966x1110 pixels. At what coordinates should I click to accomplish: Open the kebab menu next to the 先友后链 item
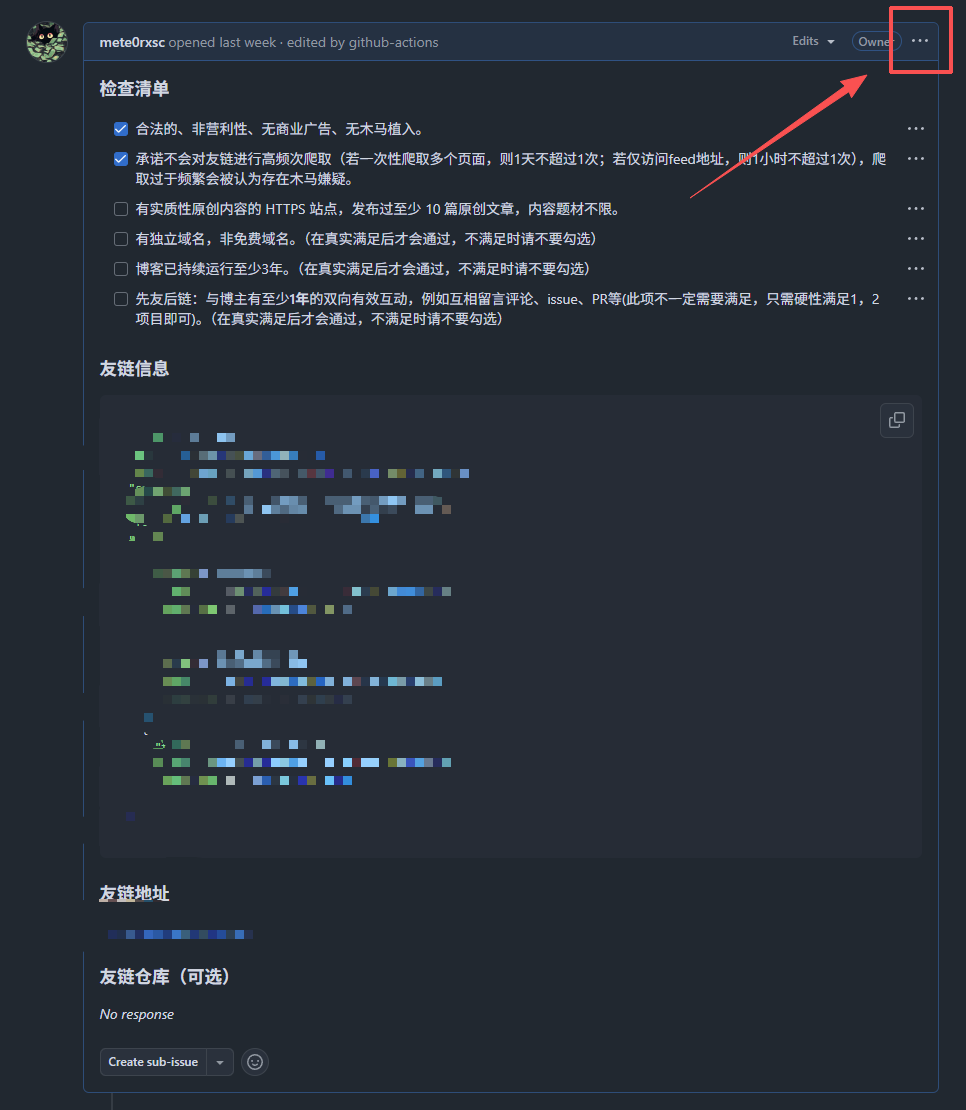915,298
